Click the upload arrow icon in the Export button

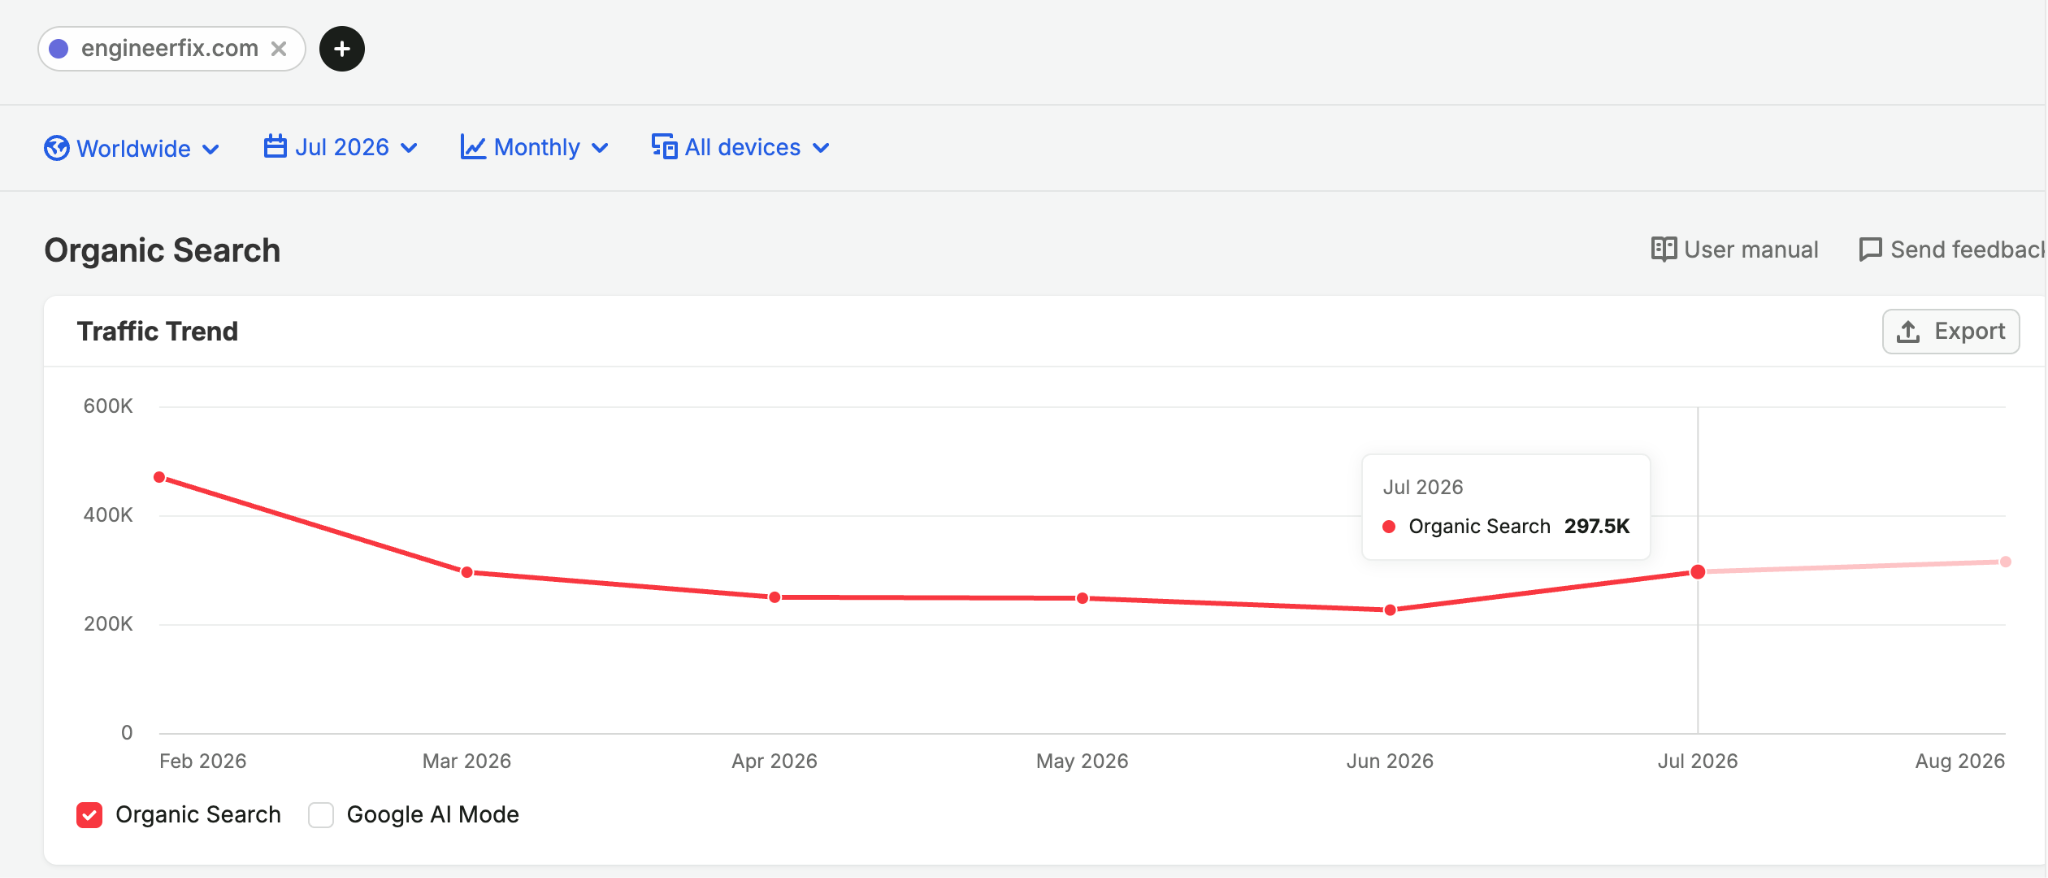1908,332
